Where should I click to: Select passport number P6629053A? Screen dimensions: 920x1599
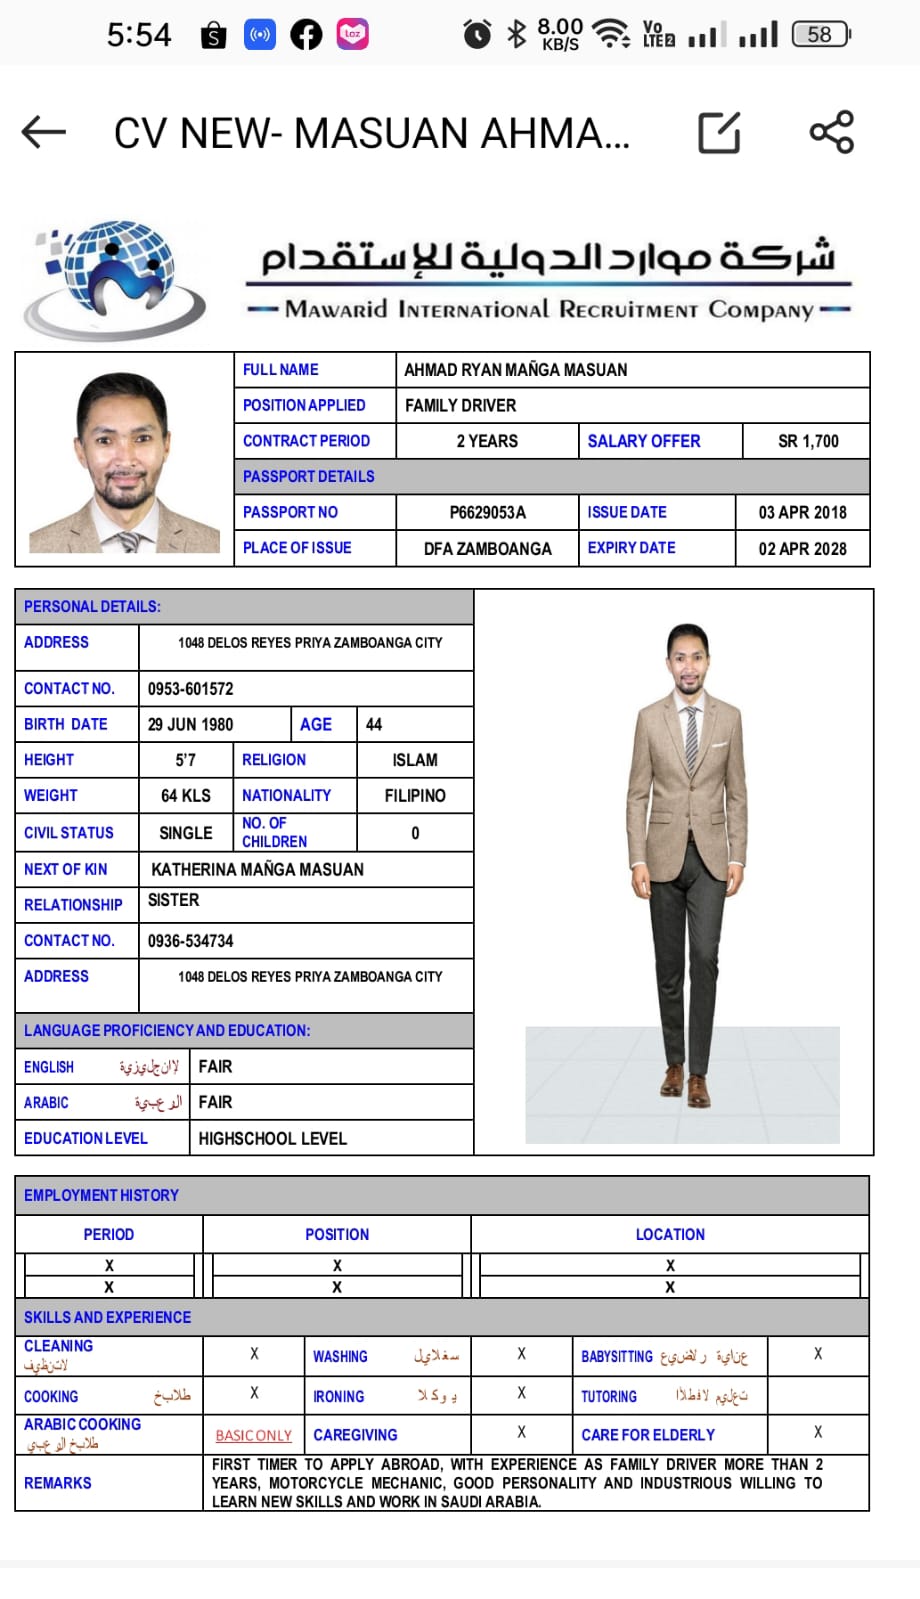click(487, 513)
